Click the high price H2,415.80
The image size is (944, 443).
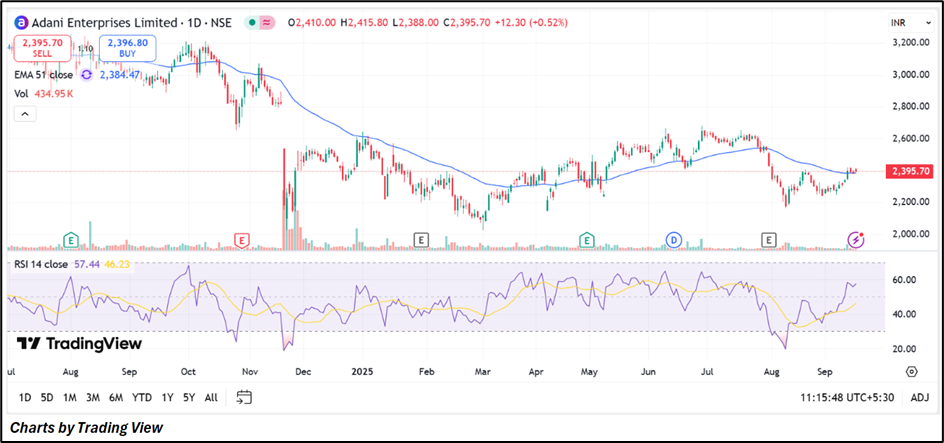coord(364,23)
